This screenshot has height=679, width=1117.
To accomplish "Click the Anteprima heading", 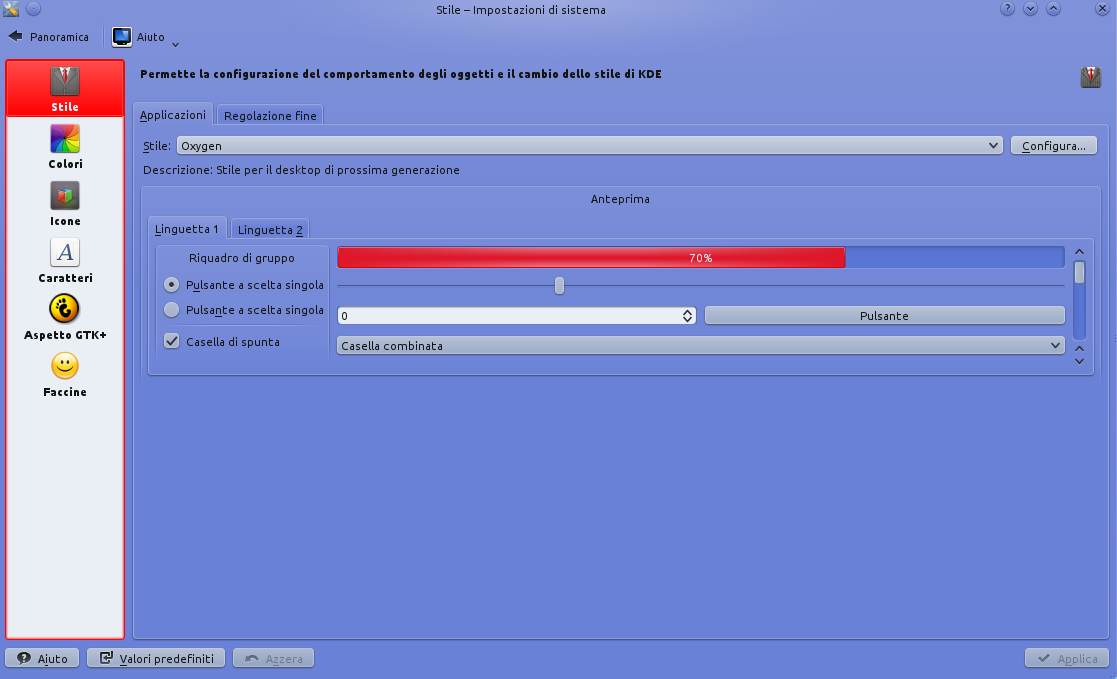I will click(620, 199).
